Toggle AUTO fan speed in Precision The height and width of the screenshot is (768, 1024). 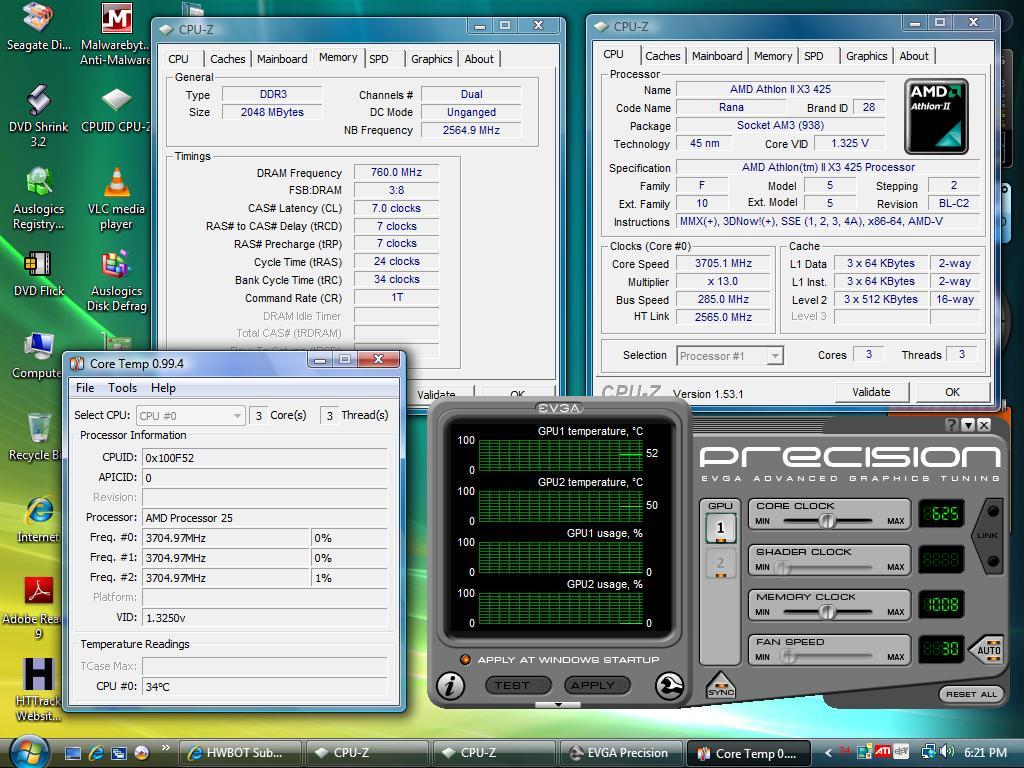(x=988, y=650)
